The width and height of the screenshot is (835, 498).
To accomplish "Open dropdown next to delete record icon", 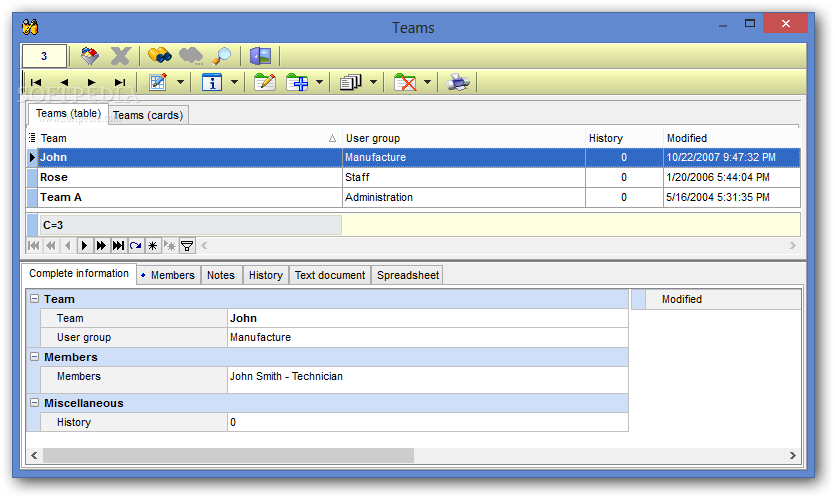I will (427, 82).
